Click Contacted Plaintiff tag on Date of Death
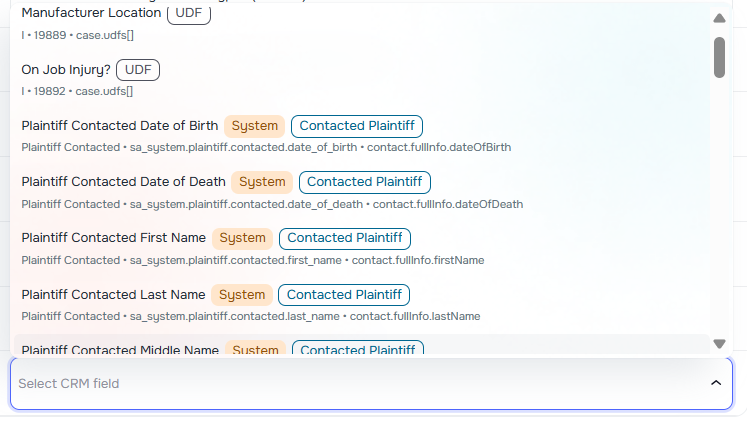The height and width of the screenshot is (431, 747). pos(365,182)
